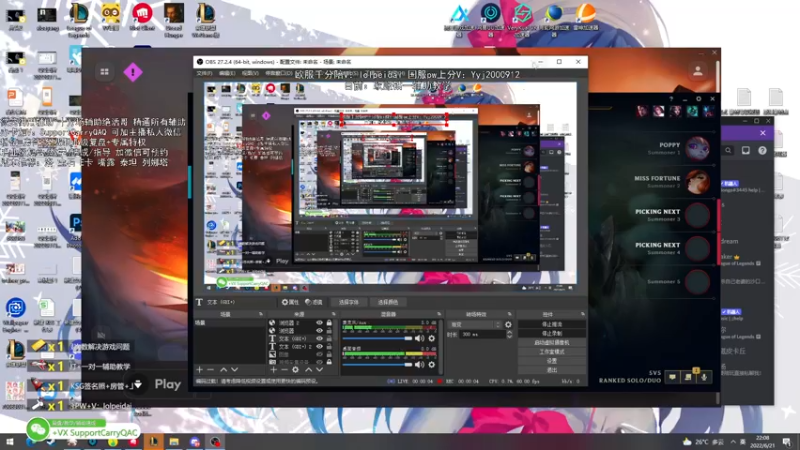The image size is (800, 450).
Task: Click search icon in purple window
Action: point(728,151)
